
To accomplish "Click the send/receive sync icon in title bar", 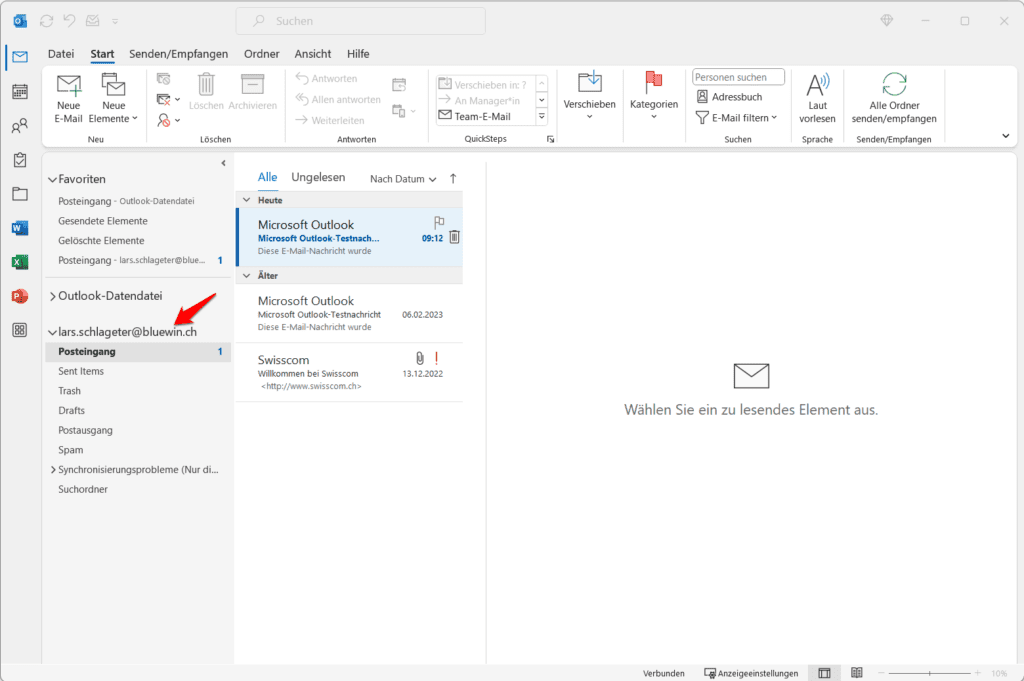I will click(46, 21).
